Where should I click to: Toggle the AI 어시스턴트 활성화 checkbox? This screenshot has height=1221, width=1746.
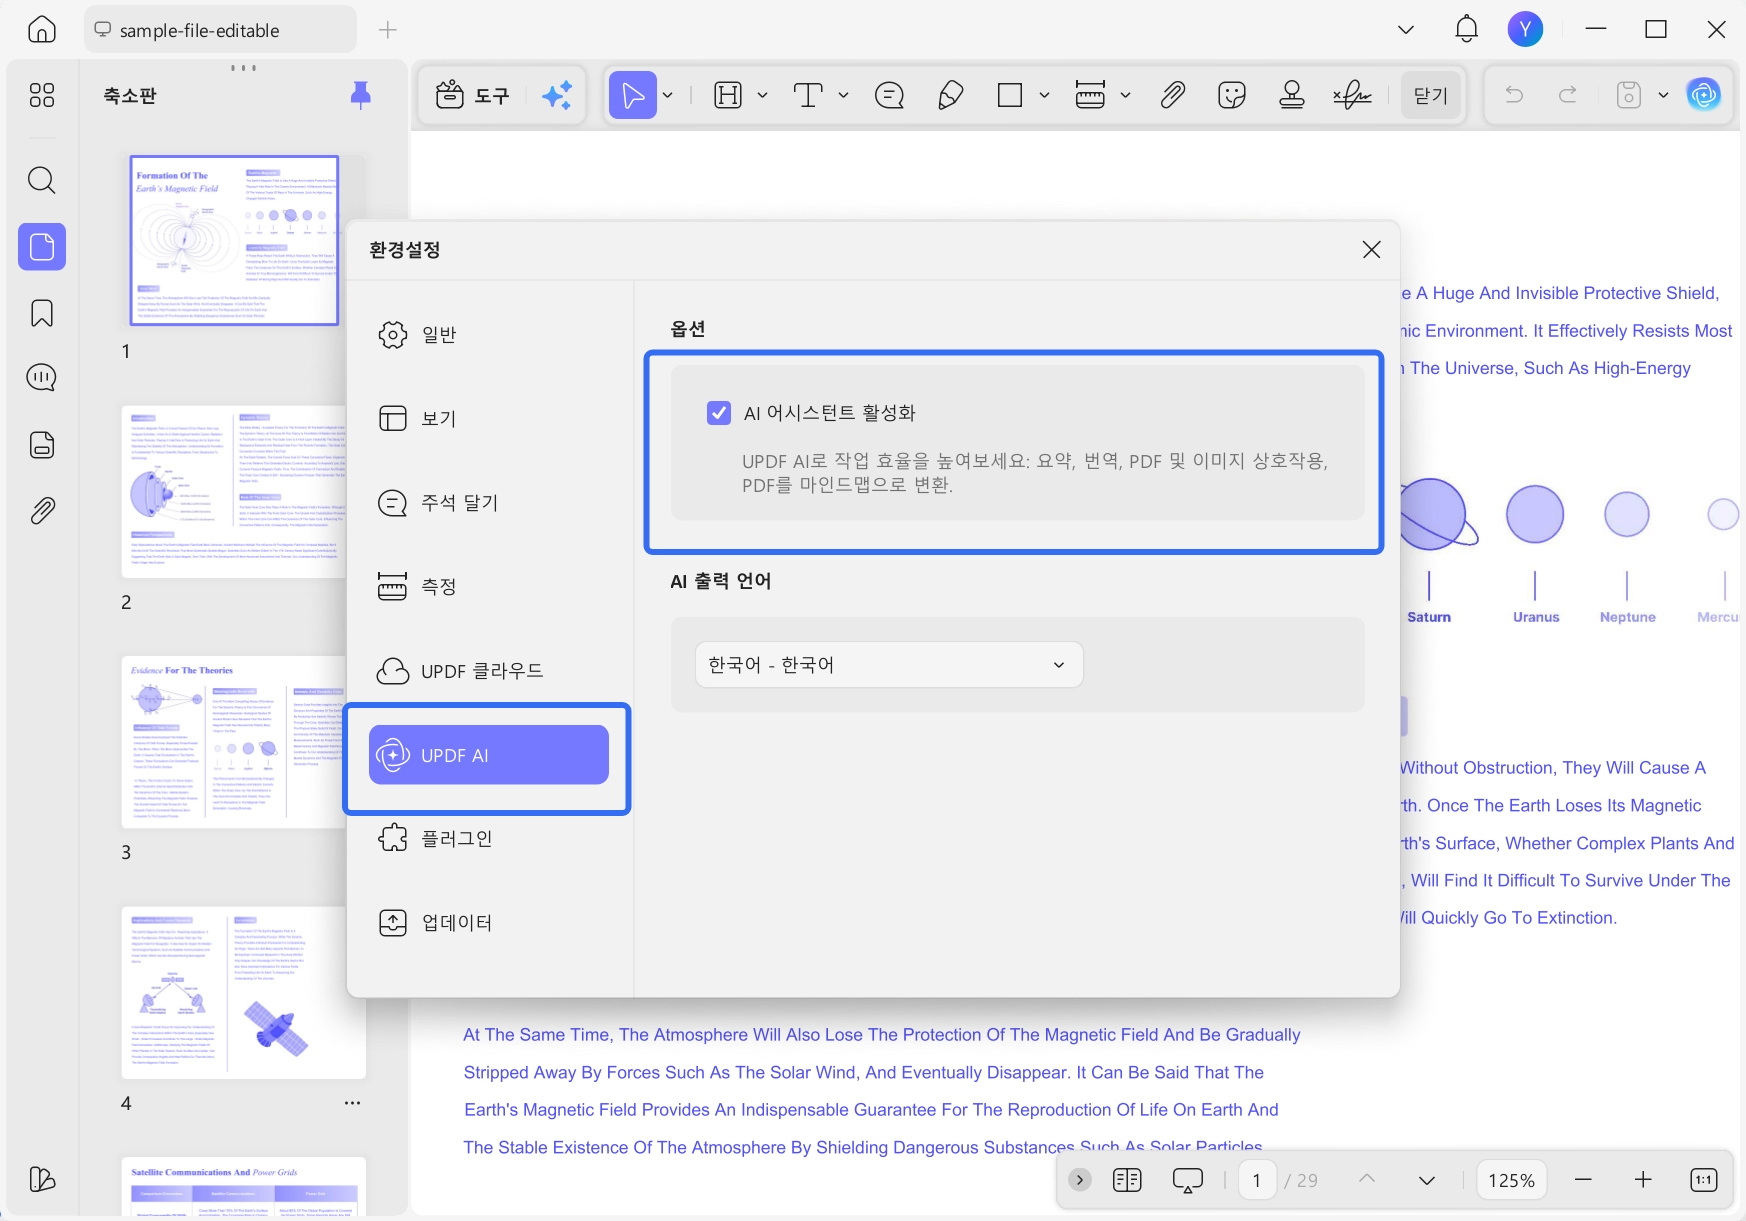tap(719, 413)
